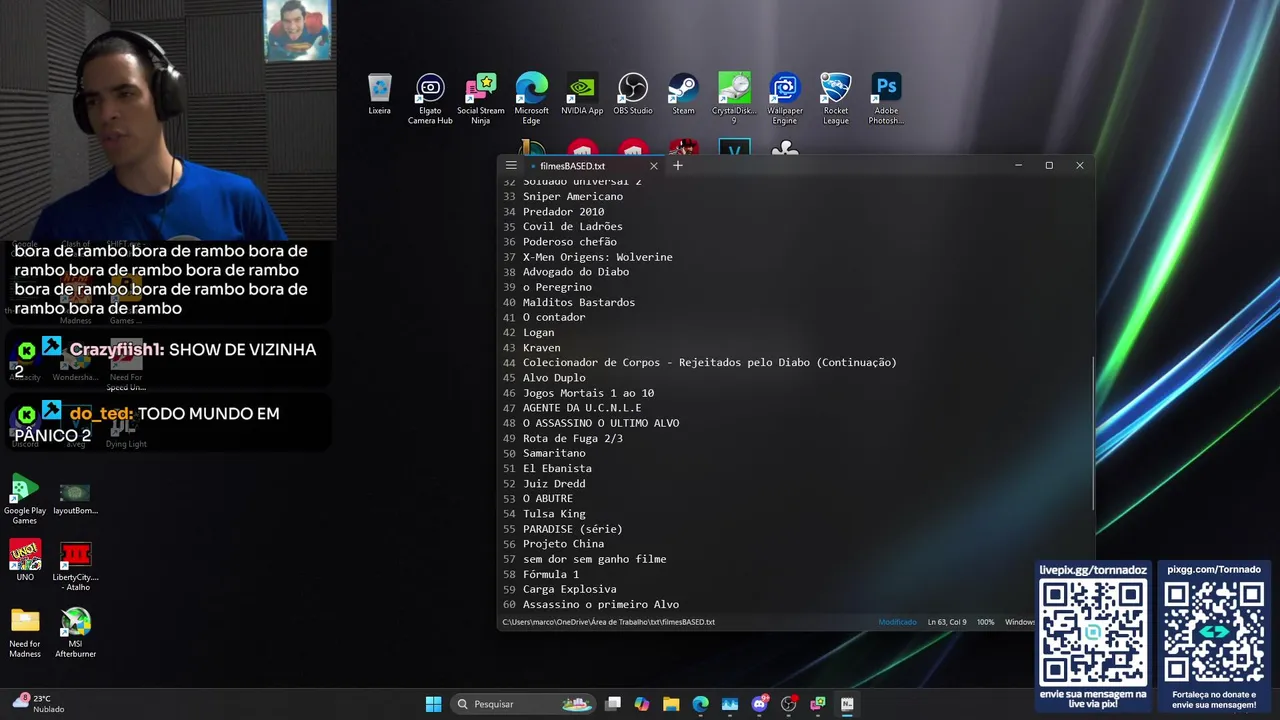Open Wallpaper Engine desktop shortcut

(x=785, y=99)
